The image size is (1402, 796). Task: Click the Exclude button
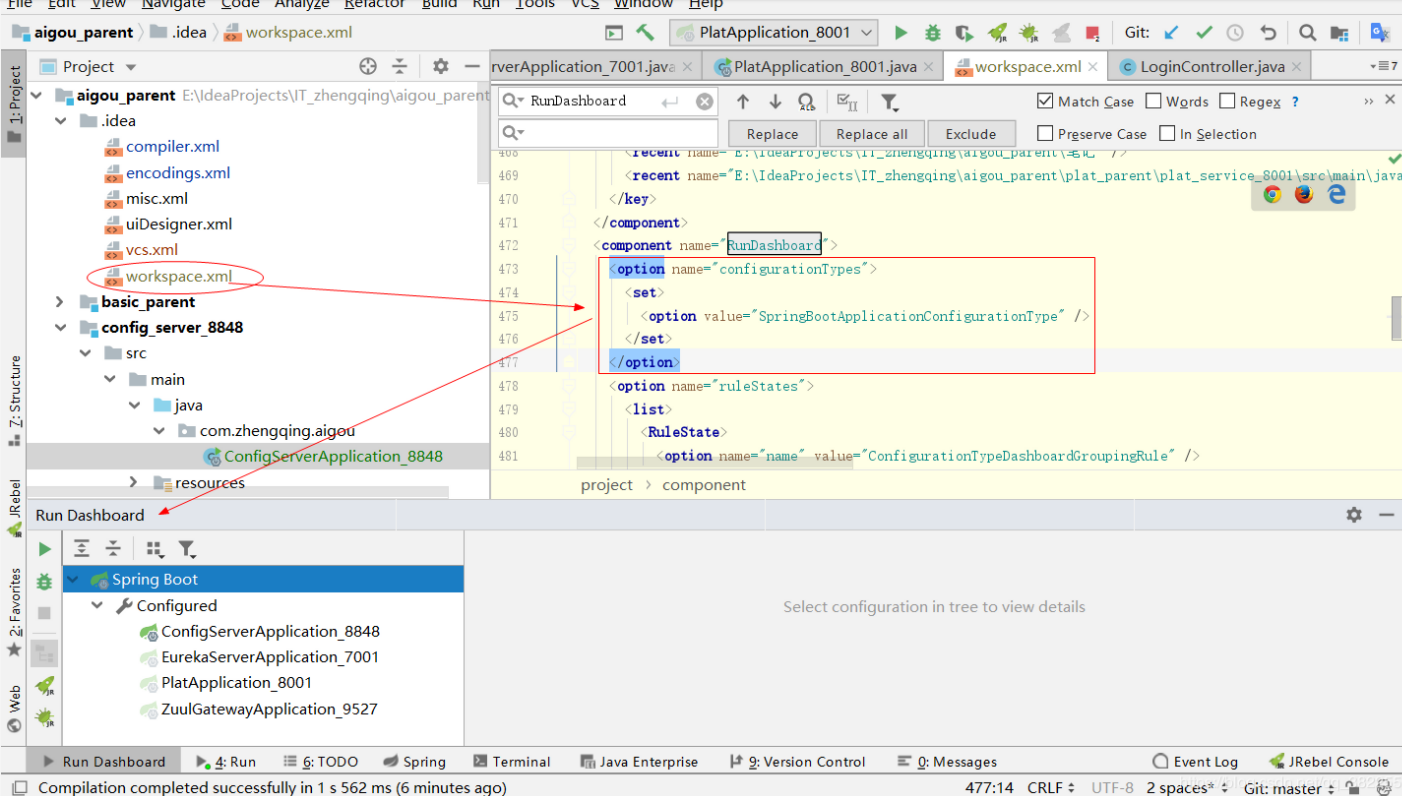[971, 134]
